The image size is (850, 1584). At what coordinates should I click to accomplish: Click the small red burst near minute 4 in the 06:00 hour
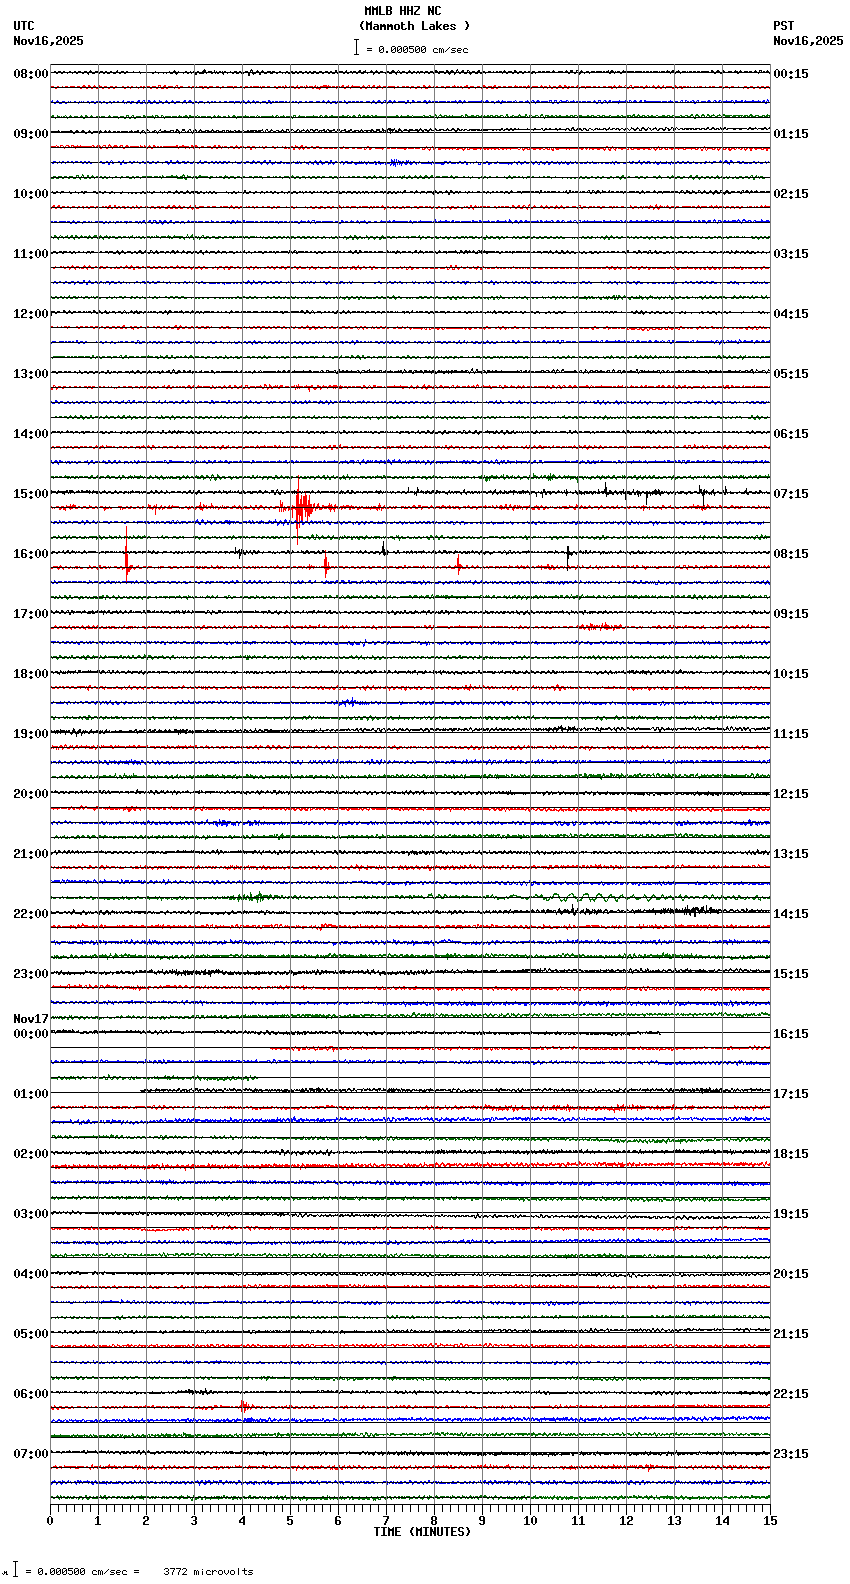click(245, 1406)
